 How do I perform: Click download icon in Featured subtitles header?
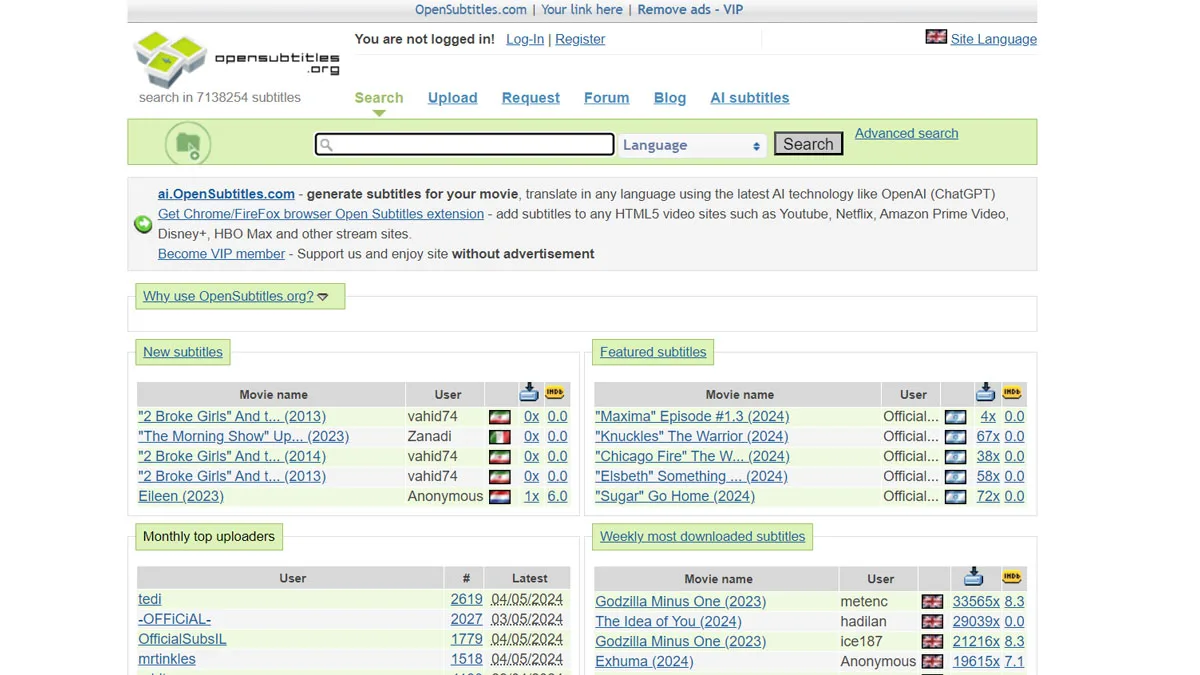pyautogui.click(x=986, y=392)
